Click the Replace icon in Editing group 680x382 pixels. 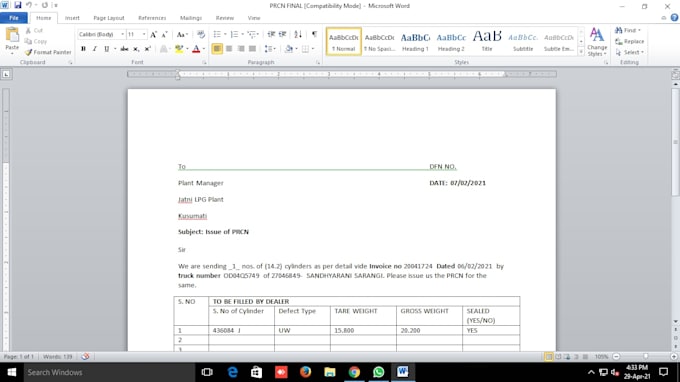click(619, 41)
